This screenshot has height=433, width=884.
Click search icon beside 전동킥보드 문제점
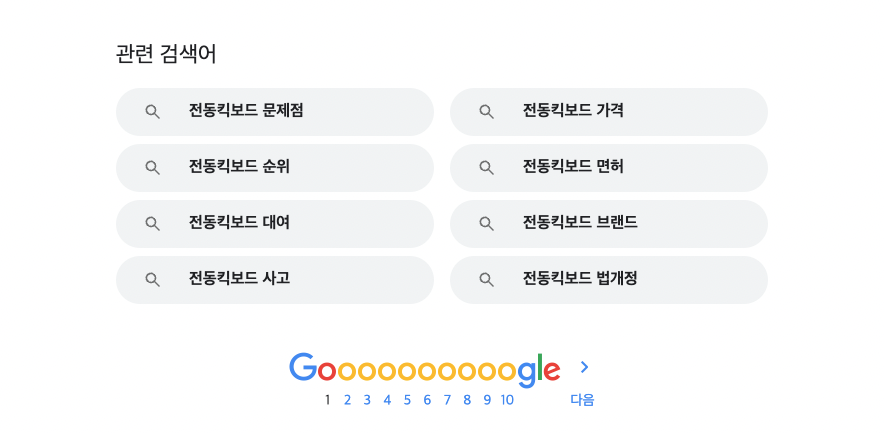coord(153,112)
